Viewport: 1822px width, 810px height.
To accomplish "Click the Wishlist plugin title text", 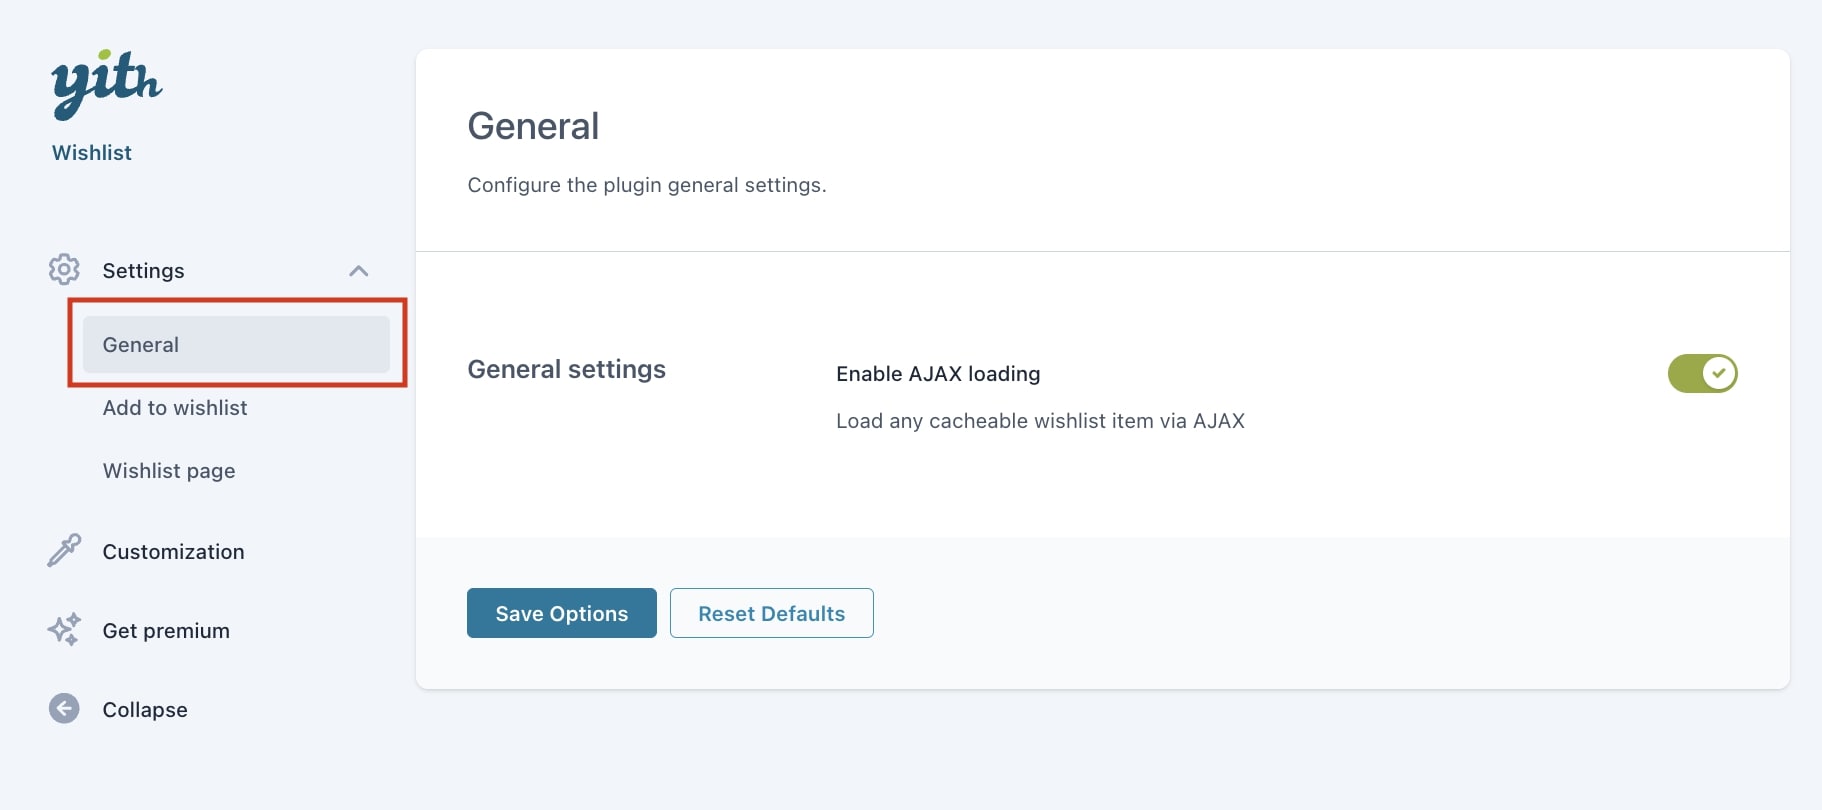I will coord(92,153).
